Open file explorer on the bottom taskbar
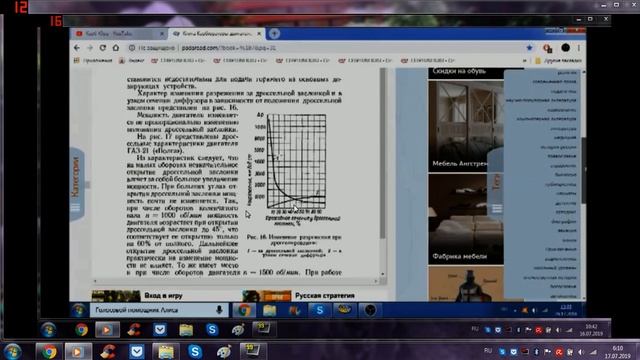640x360 pixels. pyautogui.click(x=165, y=352)
